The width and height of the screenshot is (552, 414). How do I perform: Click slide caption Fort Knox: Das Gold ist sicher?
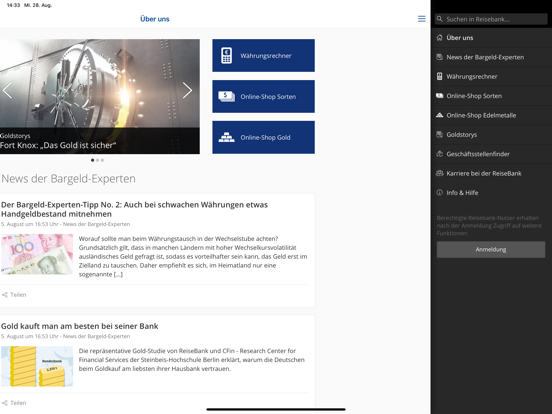58,145
